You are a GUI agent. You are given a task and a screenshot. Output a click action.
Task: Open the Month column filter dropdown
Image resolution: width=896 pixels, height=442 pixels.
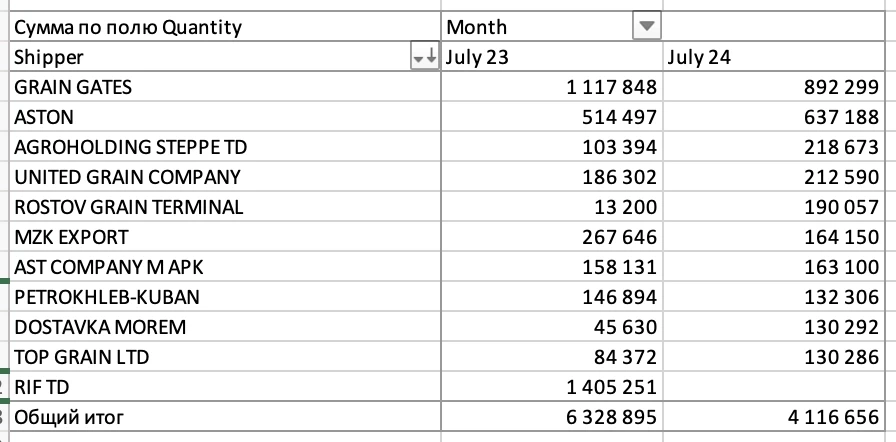[x=647, y=27]
